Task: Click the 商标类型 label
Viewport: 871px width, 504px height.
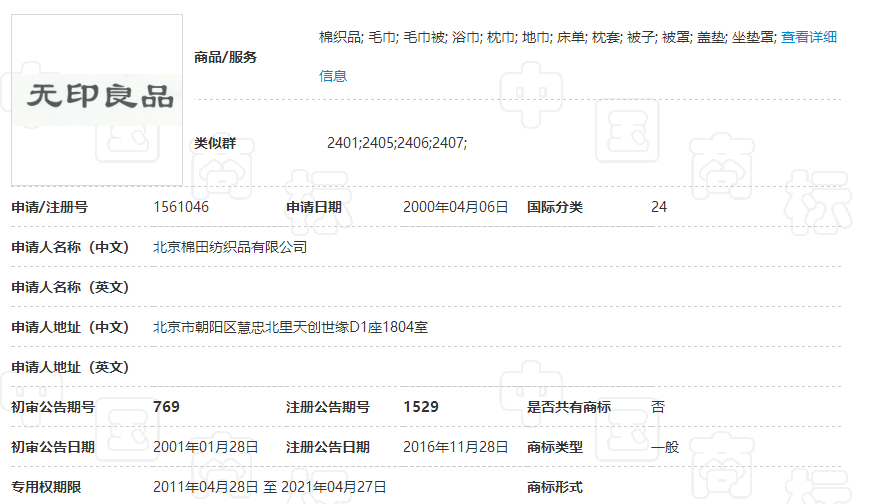Action: pyautogui.click(x=554, y=447)
